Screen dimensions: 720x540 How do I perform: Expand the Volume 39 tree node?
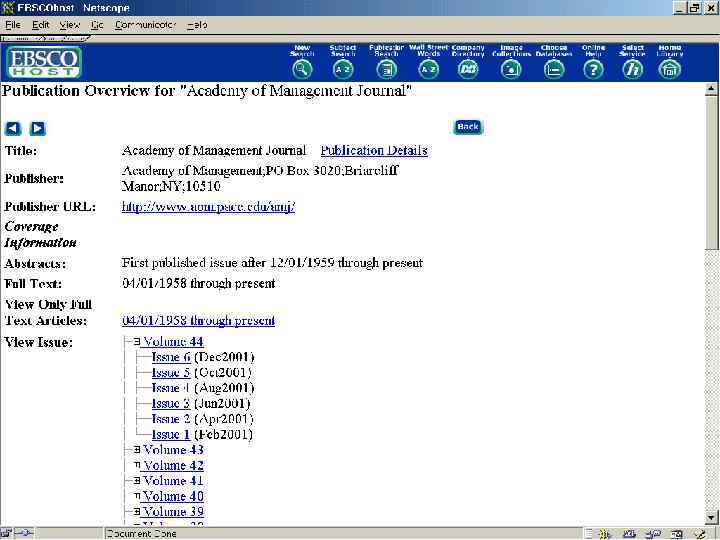point(136,512)
